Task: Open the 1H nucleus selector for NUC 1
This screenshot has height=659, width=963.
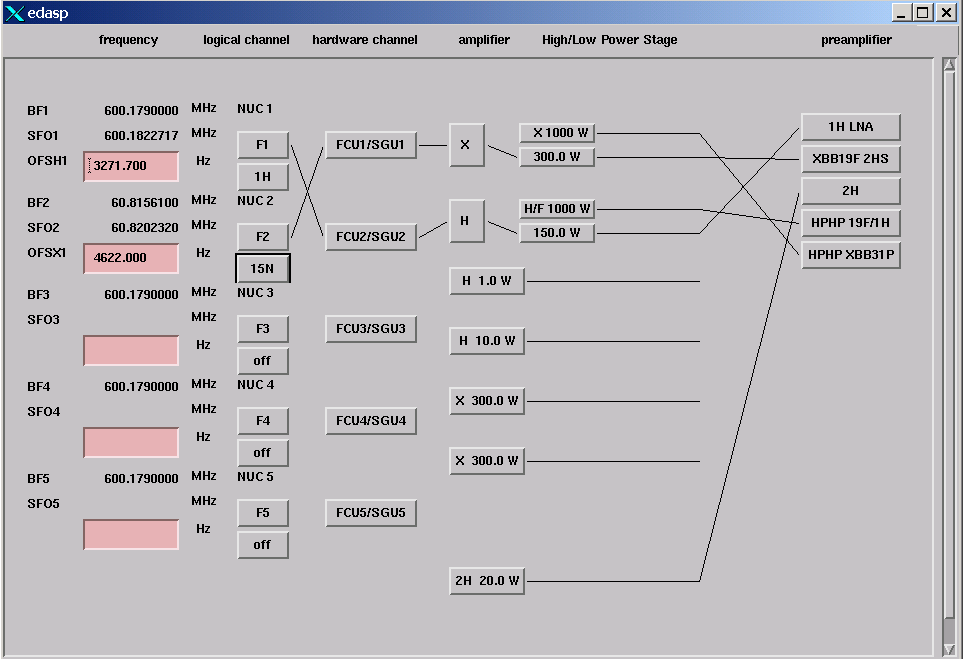Action: click(x=262, y=177)
